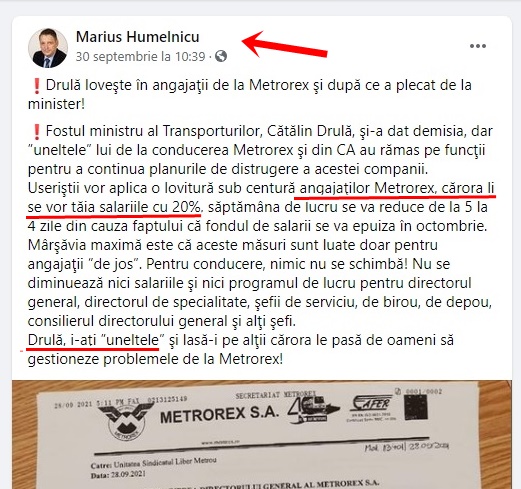Click the SECRETARIAT METROREX fax header

(275, 395)
